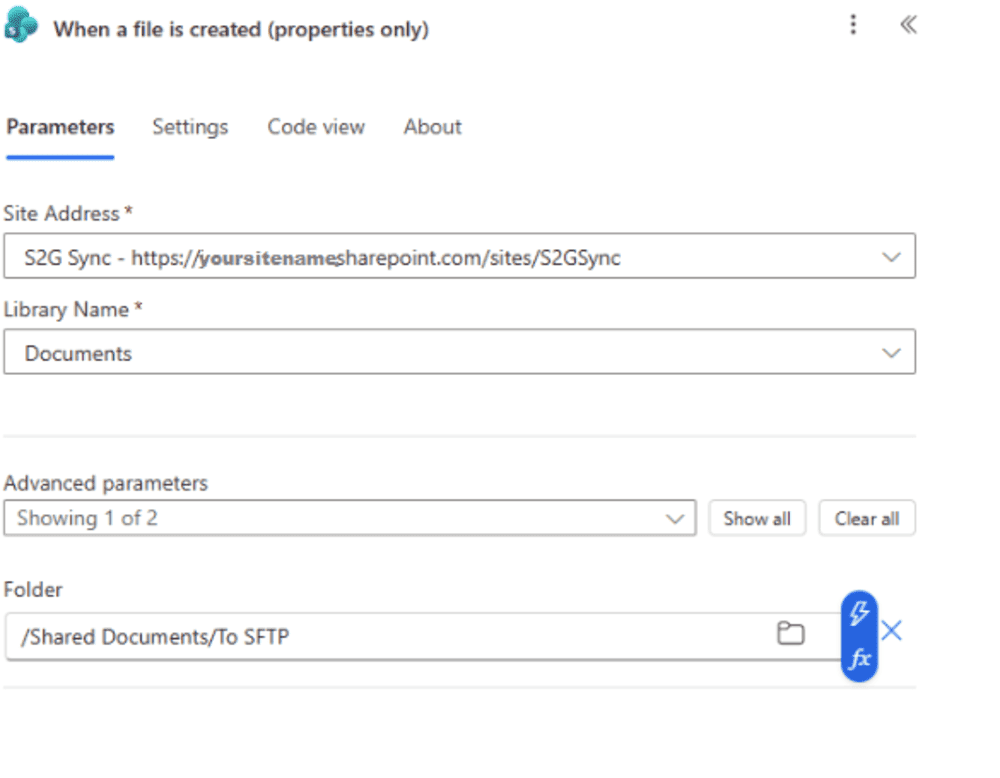The image size is (1000, 778).
Task: Remove the Folder parameter with the X
Action: pos(892,631)
